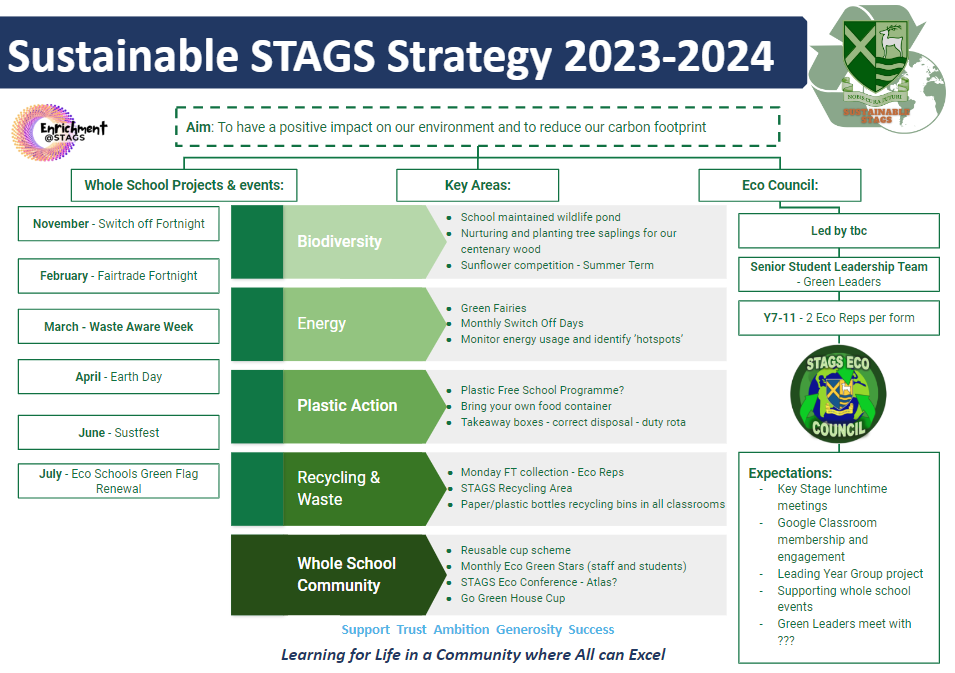Click 'Senior Student Leadership Team' box
Screen dimensions: 955x673
[x=839, y=274]
